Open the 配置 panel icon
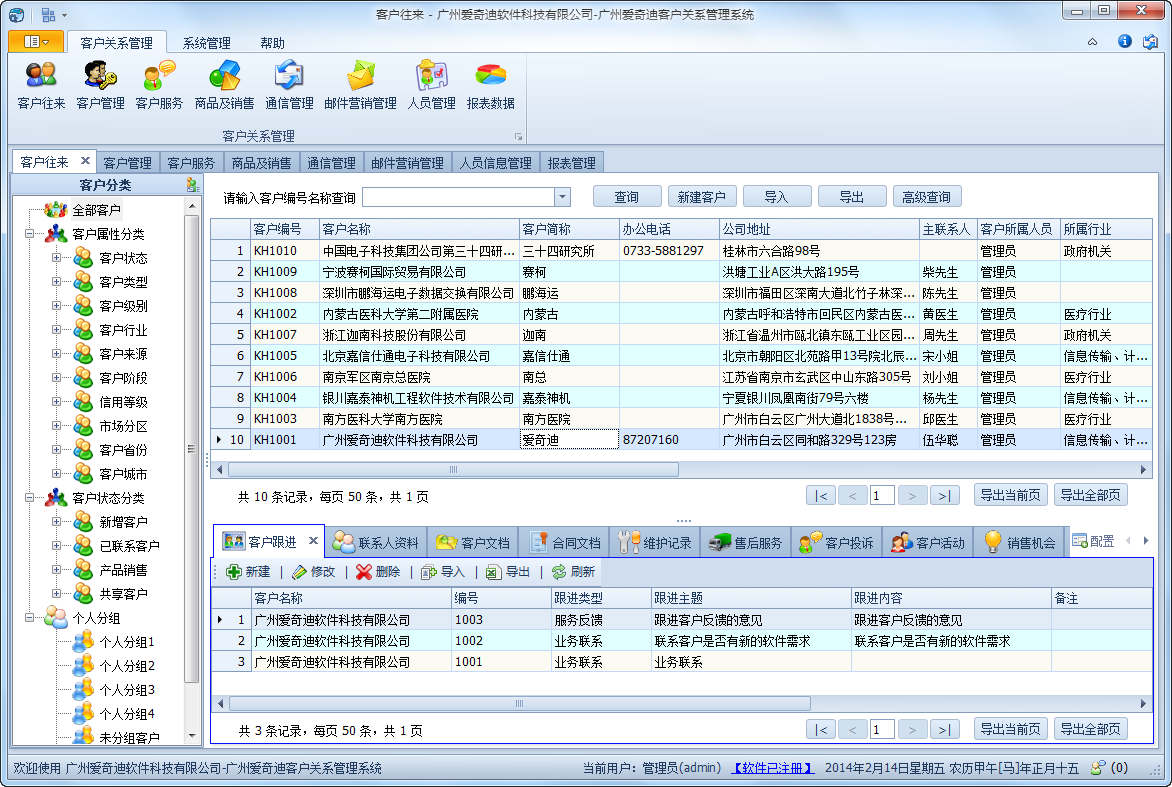 click(1079, 541)
